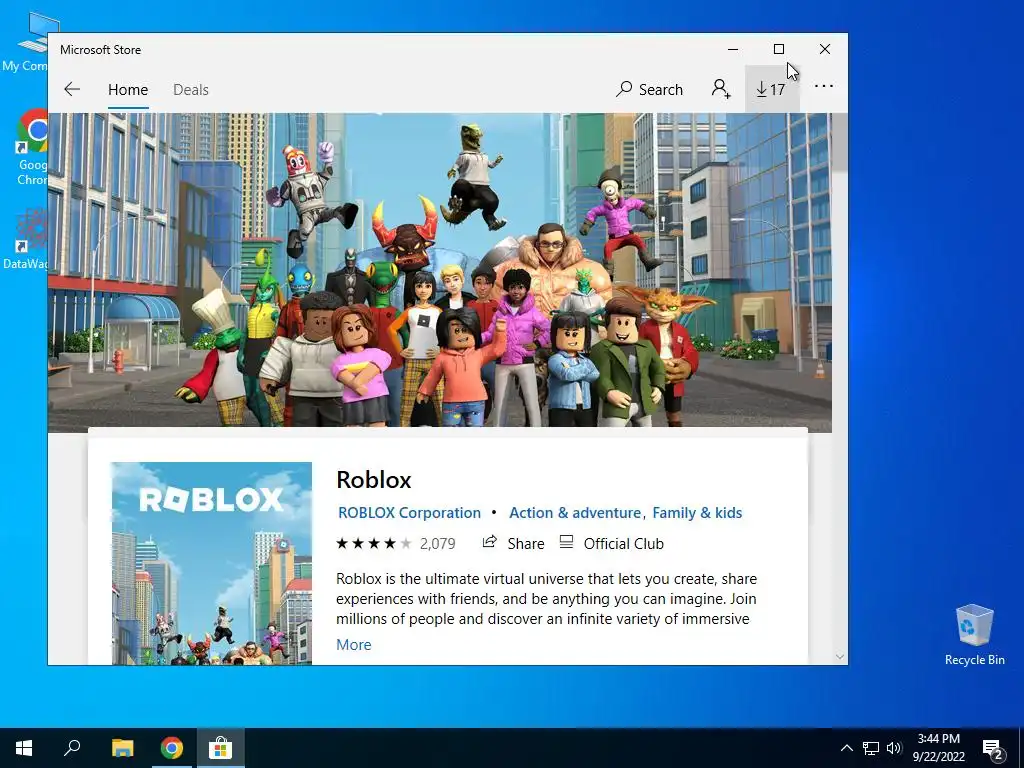Go back with the Store back arrow
The image size is (1024, 768).
tap(72, 89)
